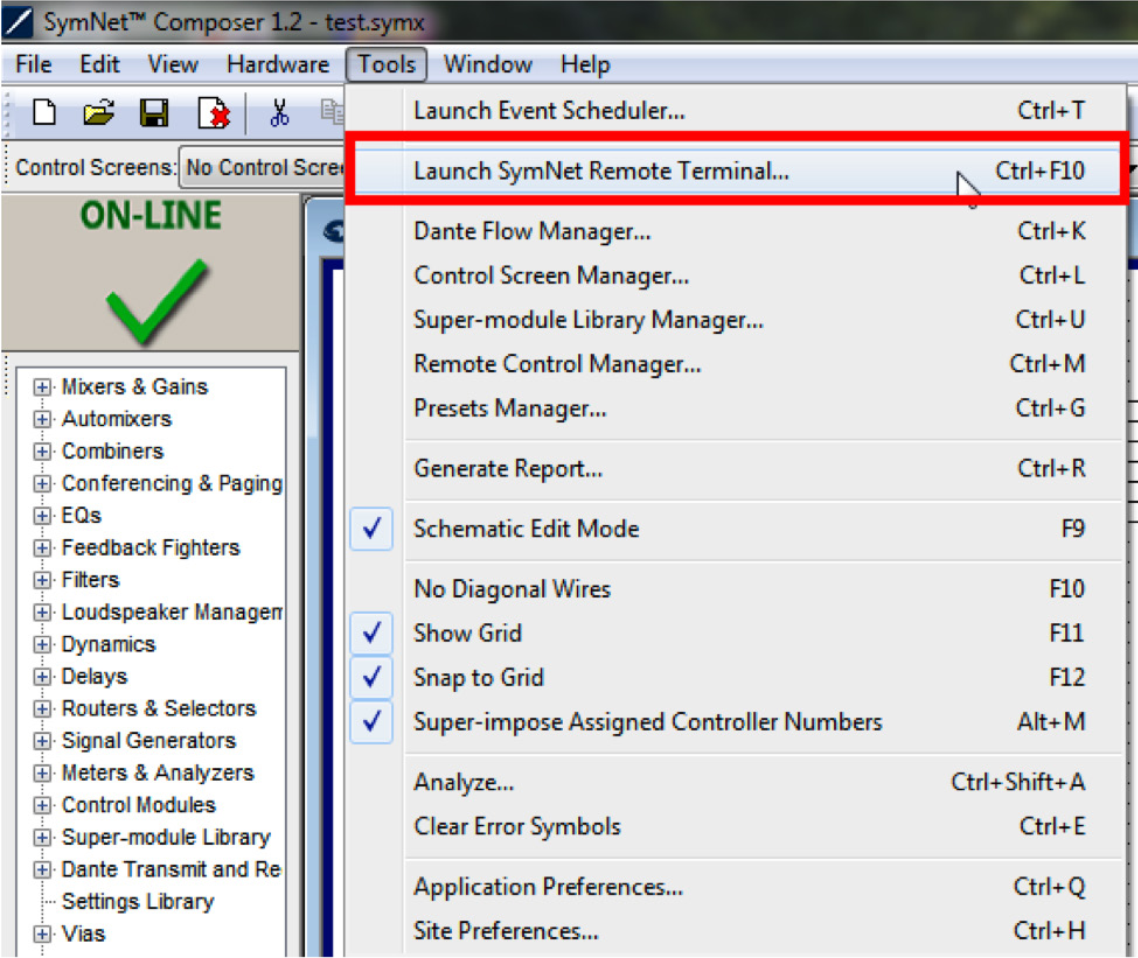
Task: Click the Open folder toolbar icon
Action: pos(99,113)
